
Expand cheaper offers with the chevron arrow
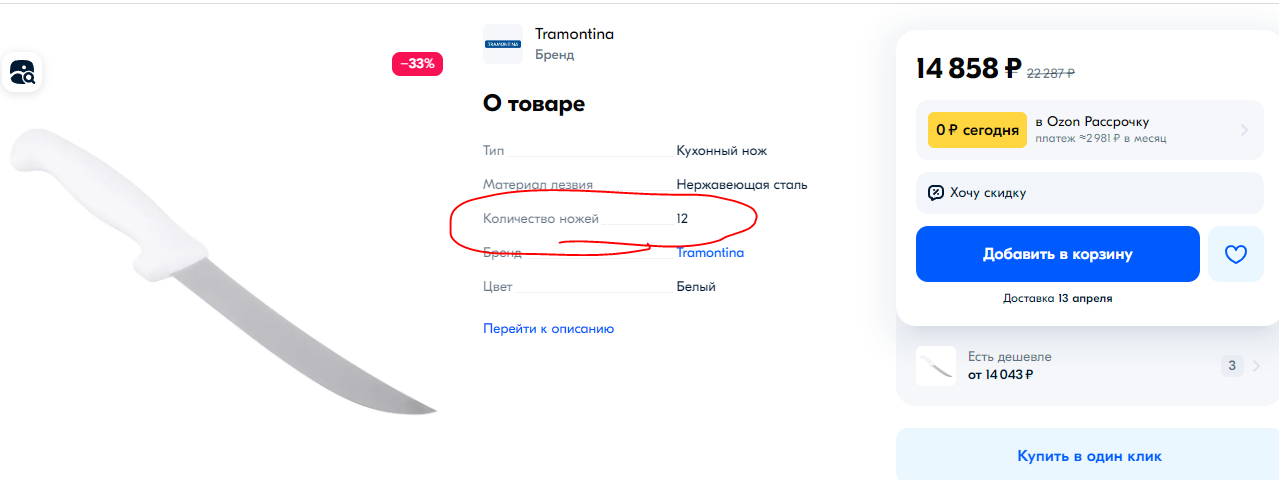(x=1256, y=366)
